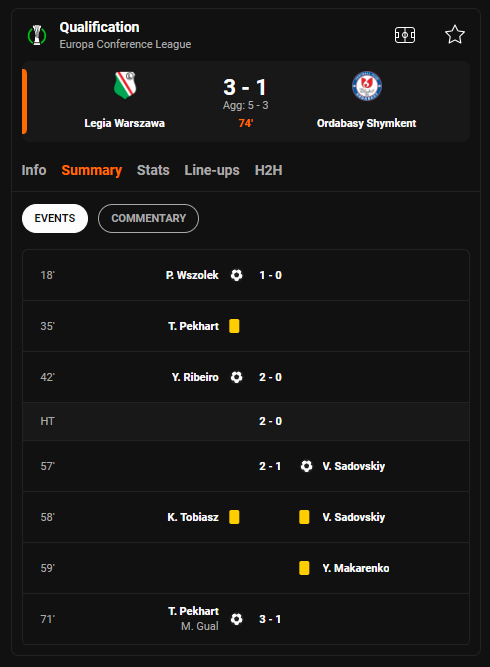The width and height of the screenshot is (490, 667).
Task: Click Y. Ribeiro player name
Action: click(x=195, y=377)
